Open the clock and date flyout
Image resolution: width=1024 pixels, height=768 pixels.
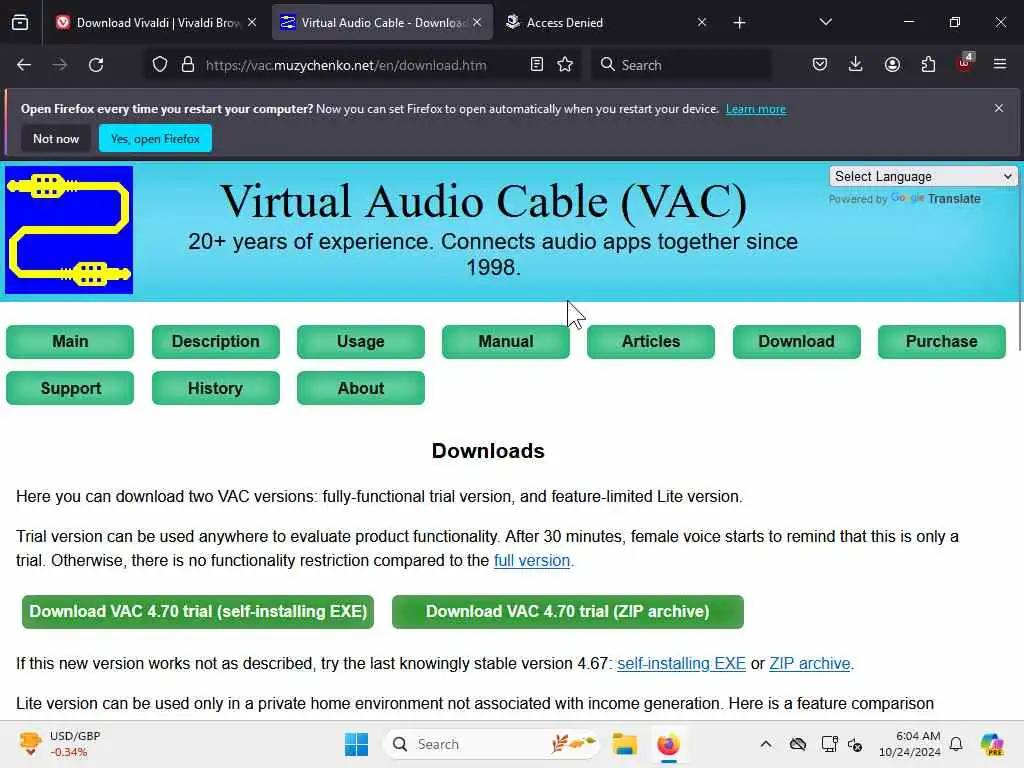click(910, 744)
